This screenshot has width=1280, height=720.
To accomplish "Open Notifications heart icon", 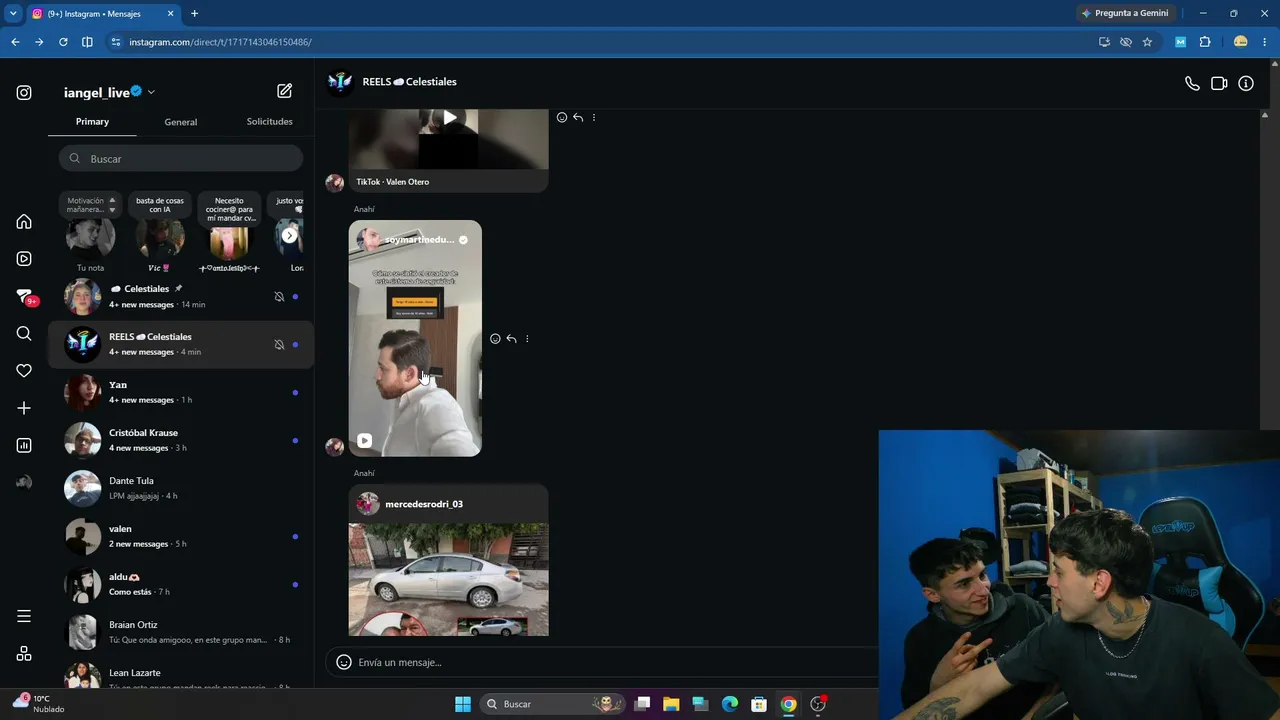I will (x=24, y=371).
